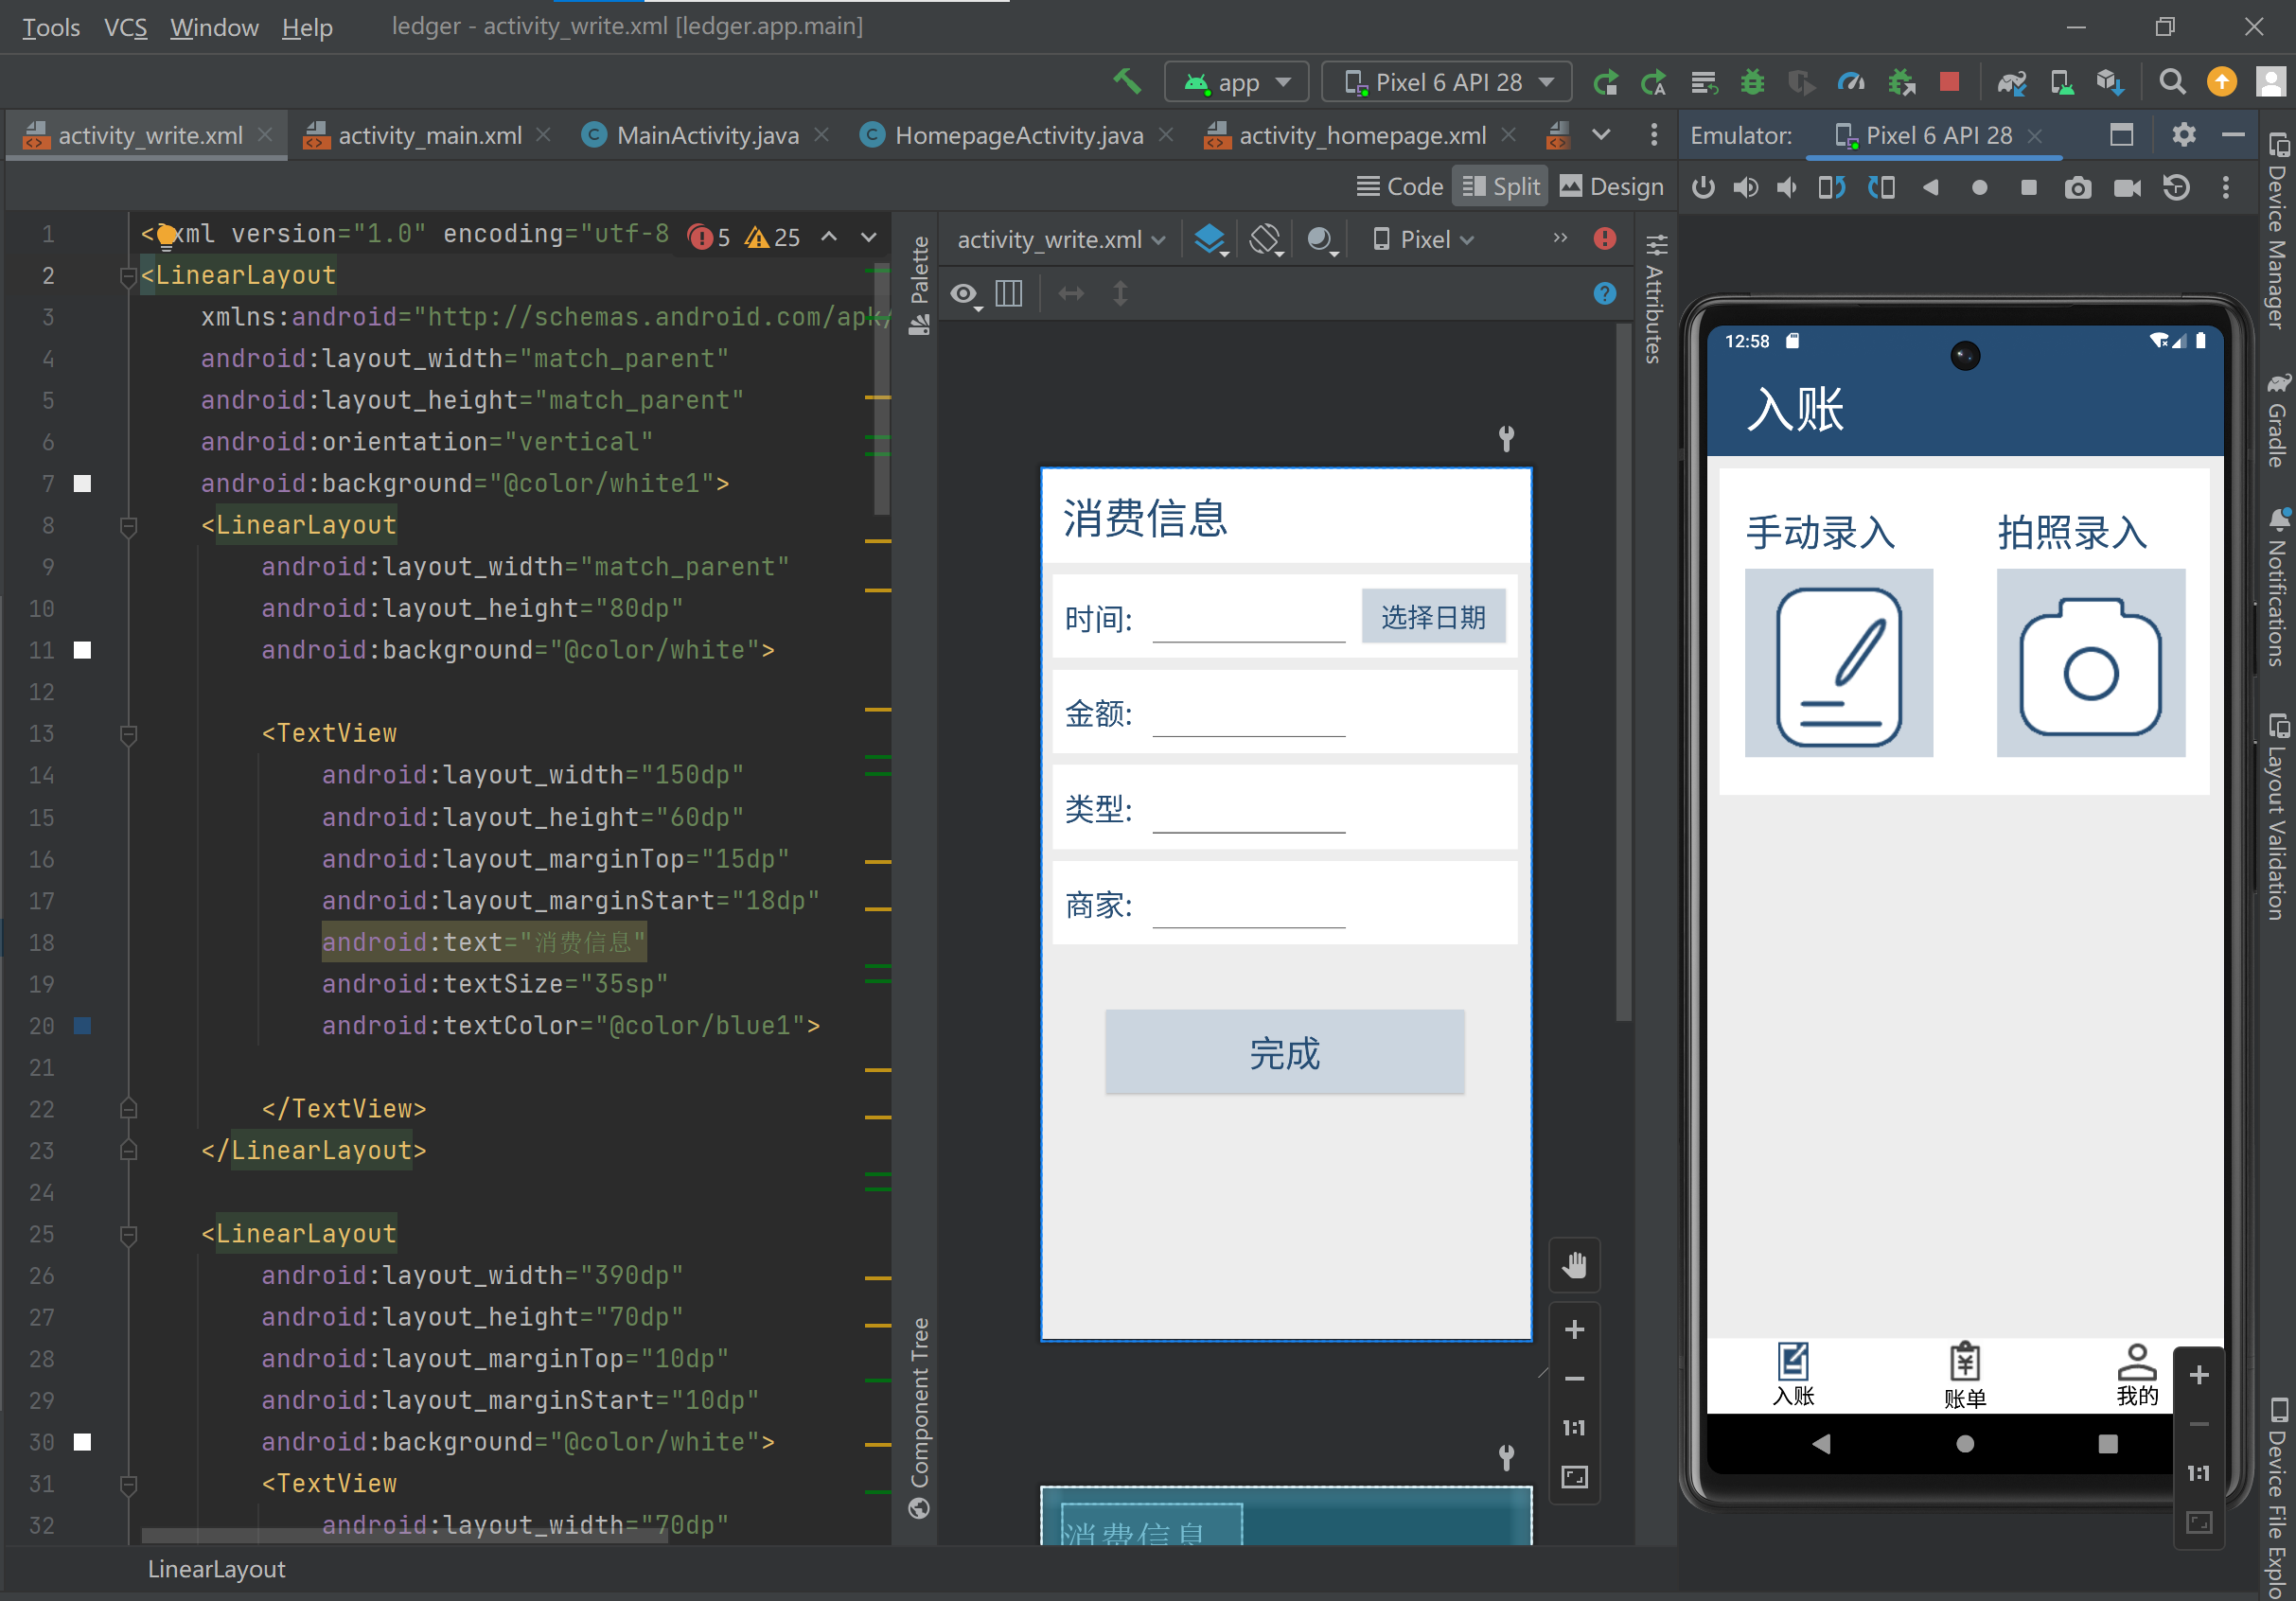Toggle orientation for preview icon
Screen dimensions: 2296x1601
click(1265, 239)
